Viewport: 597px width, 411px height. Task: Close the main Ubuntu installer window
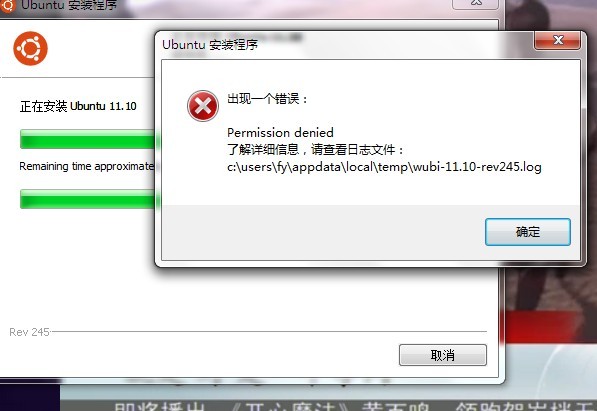(476, 4)
